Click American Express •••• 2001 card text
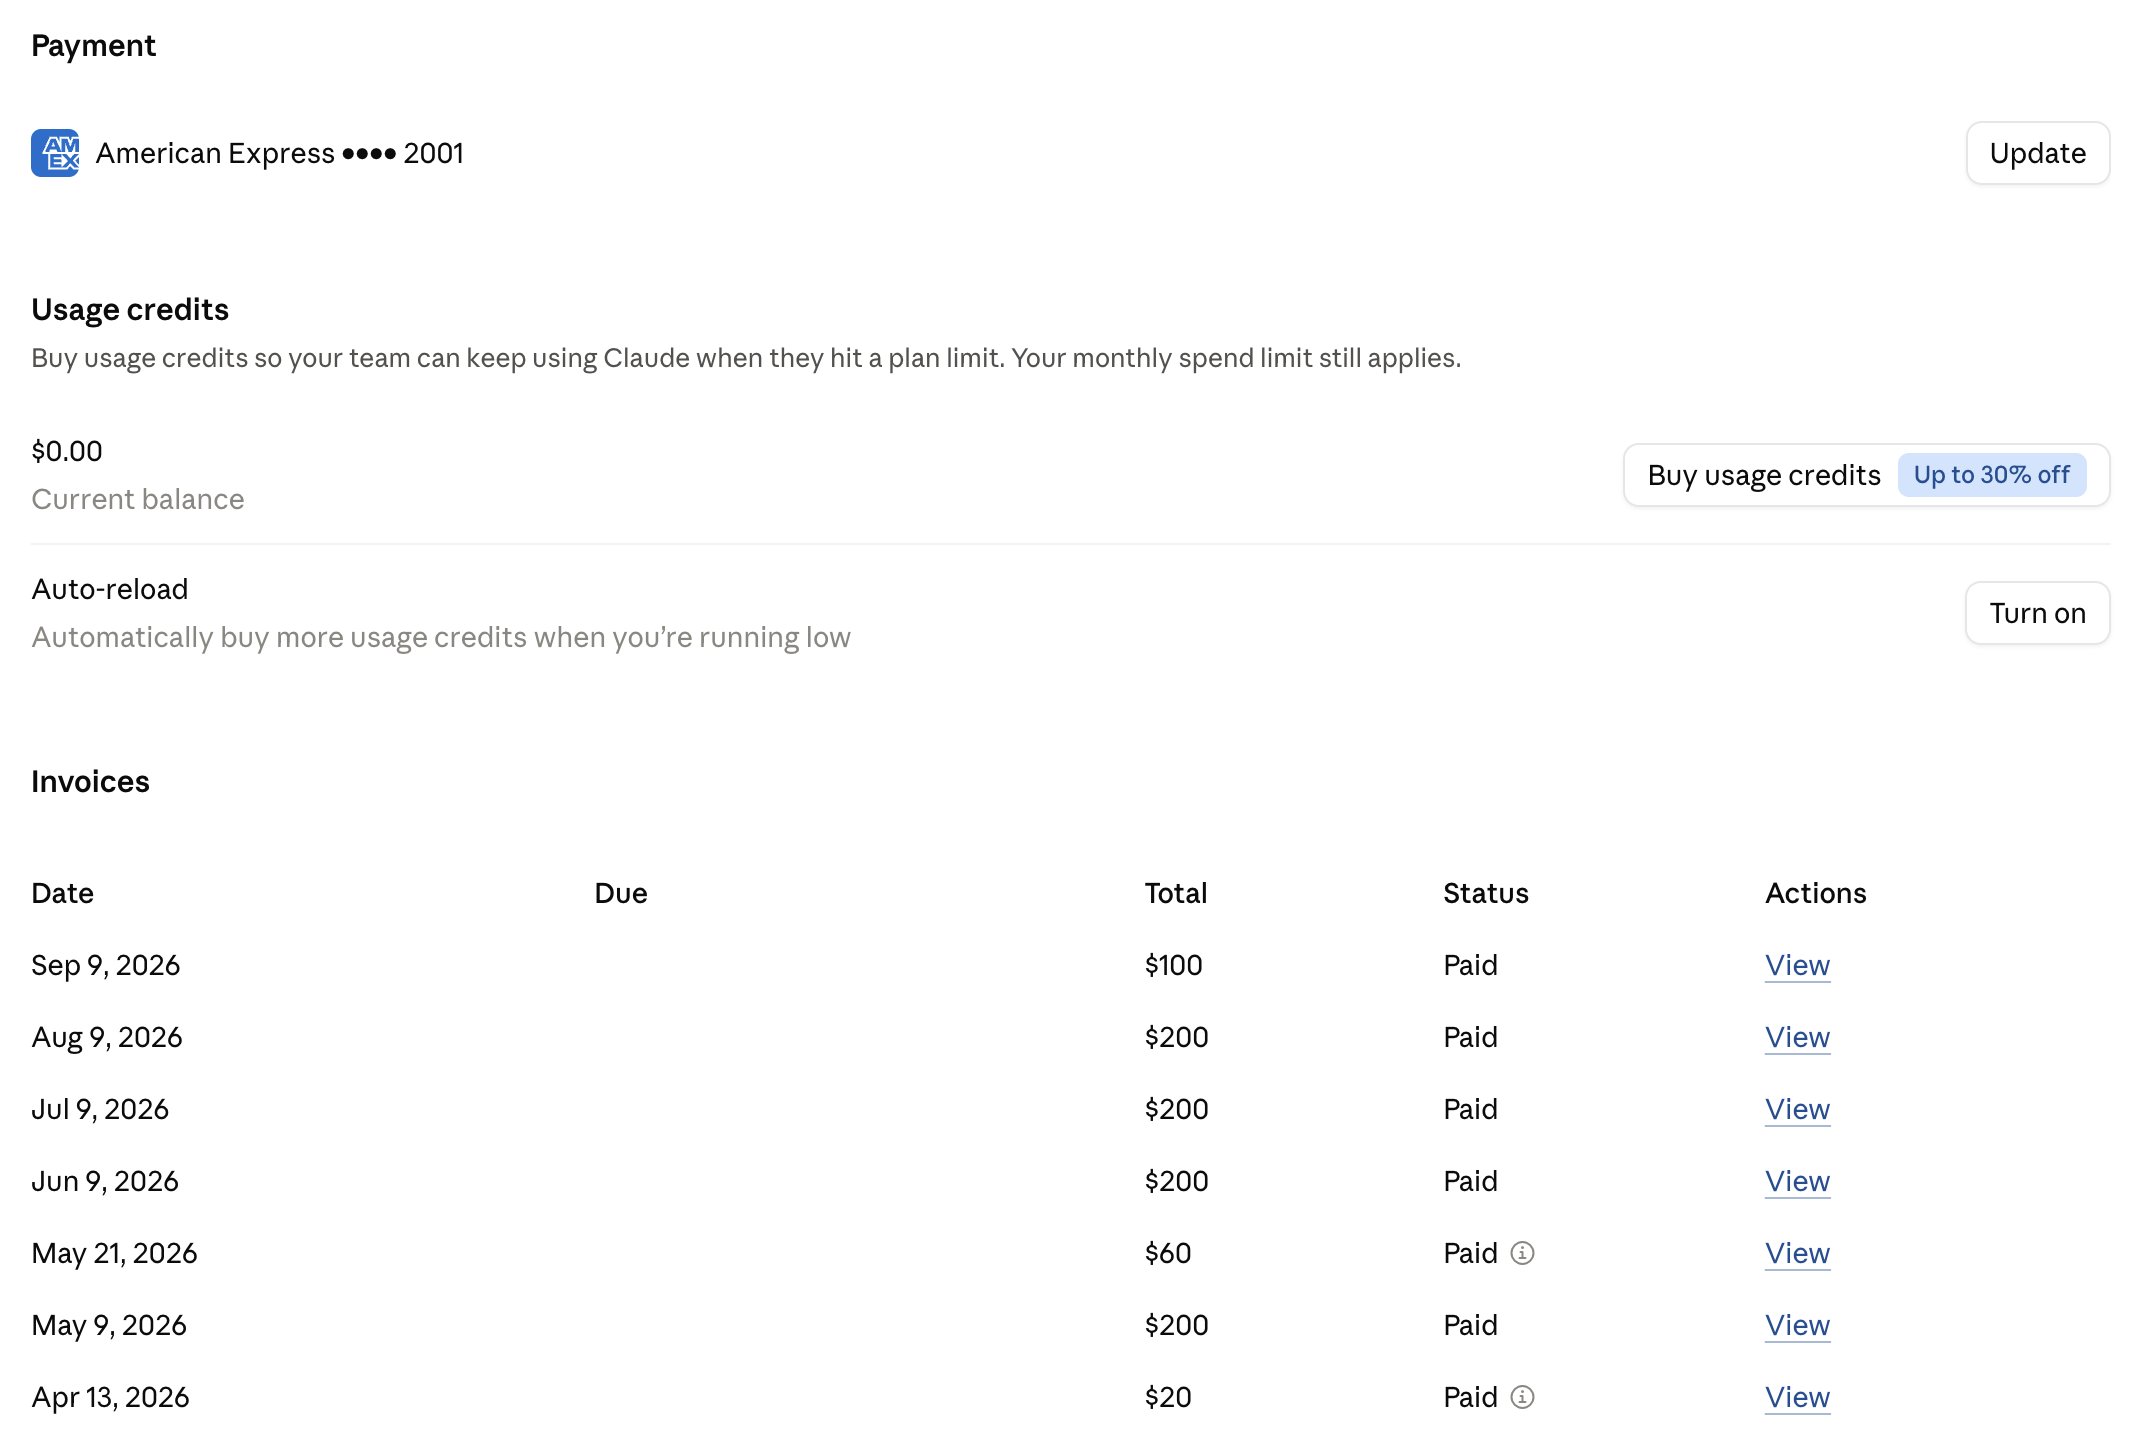This screenshot has width=2132, height=1436. pyautogui.click(x=279, y=153)
